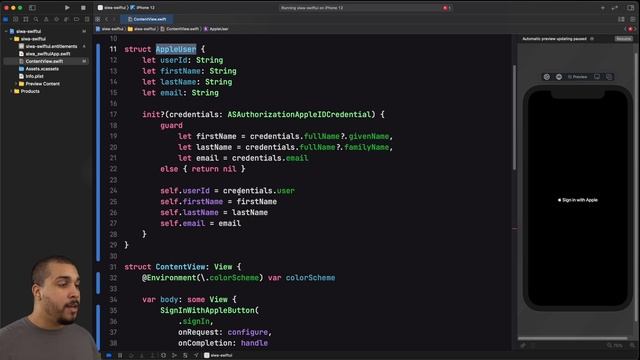640x360 pixels.
Task: Select Info.plist in navigator
Action: 31,76
